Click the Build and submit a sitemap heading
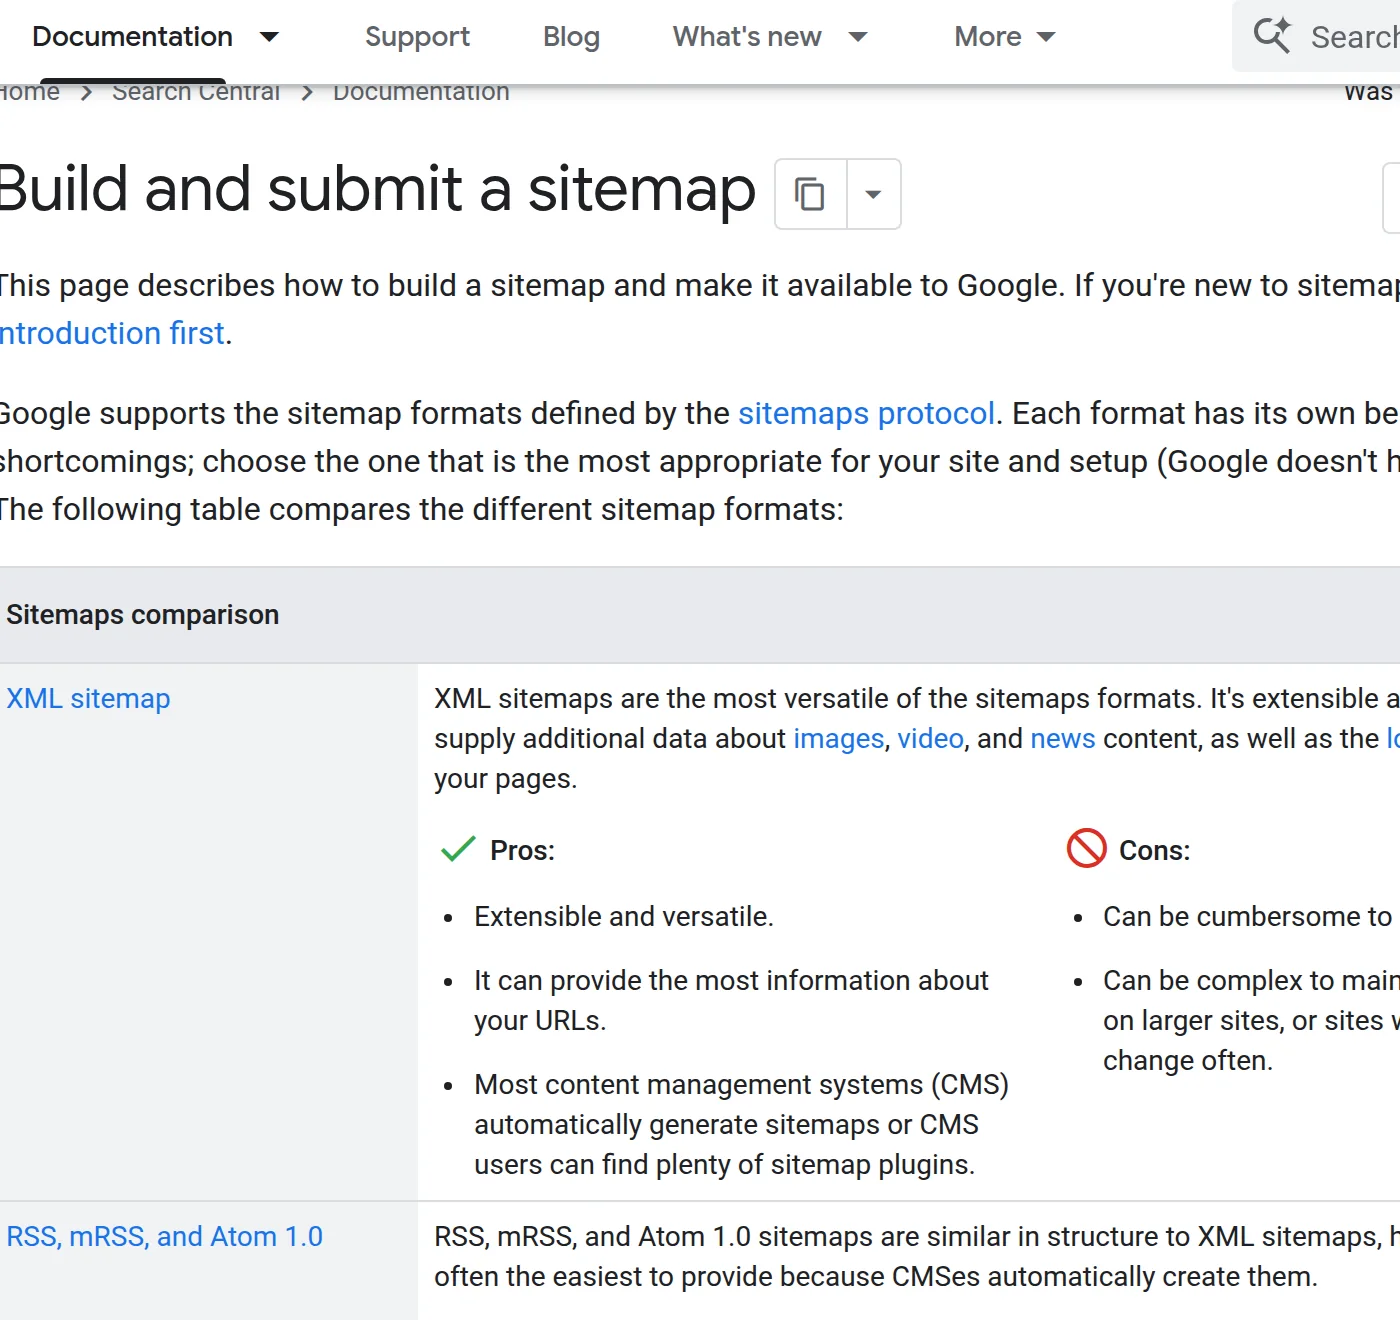This screenshot has height=1320, width=1400. [377, 189]
